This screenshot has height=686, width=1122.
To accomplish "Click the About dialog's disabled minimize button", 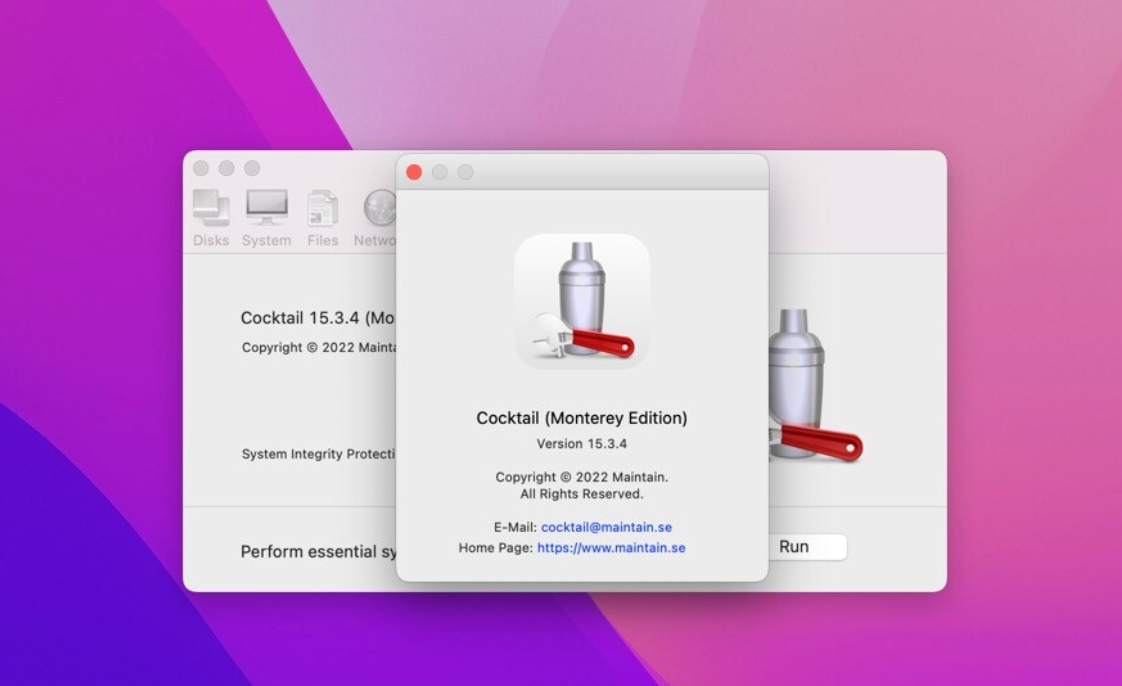I will coord(440,172).
